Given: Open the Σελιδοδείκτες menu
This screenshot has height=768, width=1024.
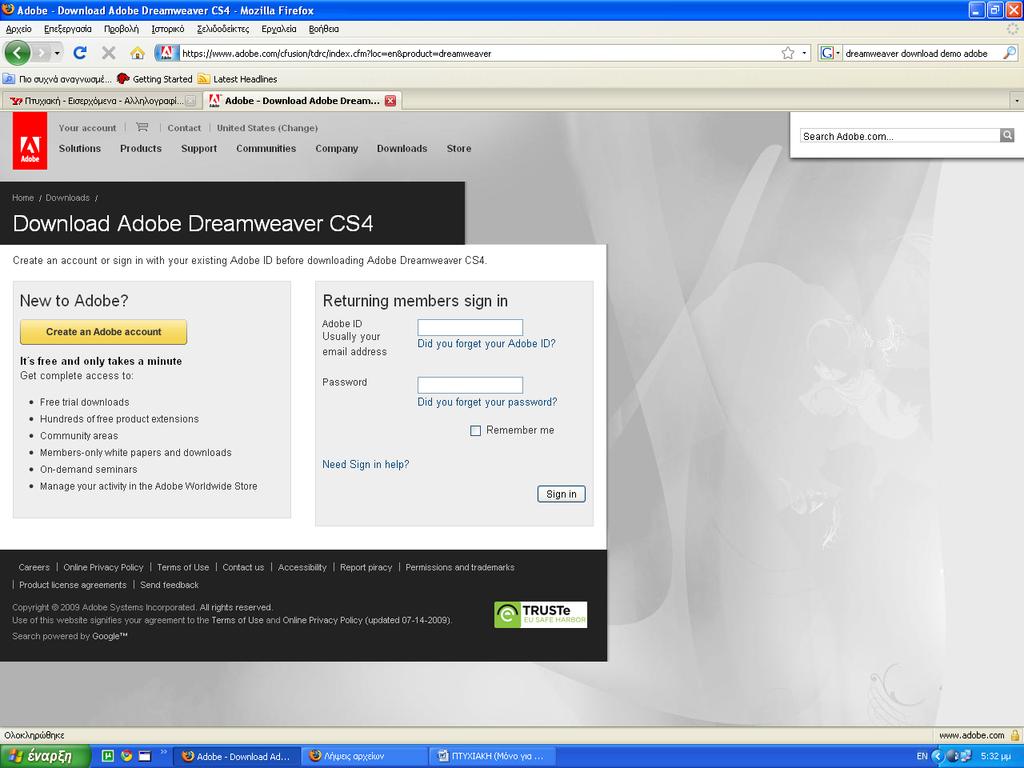Looking at the screenshot, I should (x=223, y=29).
